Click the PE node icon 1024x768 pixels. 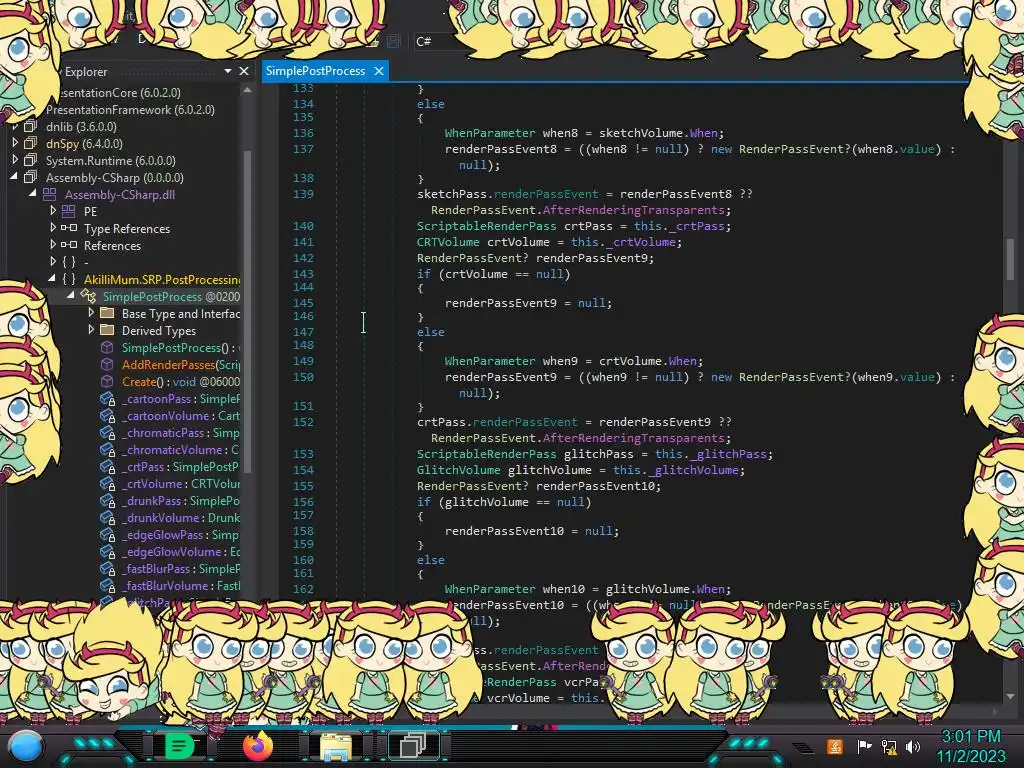(x=69, y=211)
